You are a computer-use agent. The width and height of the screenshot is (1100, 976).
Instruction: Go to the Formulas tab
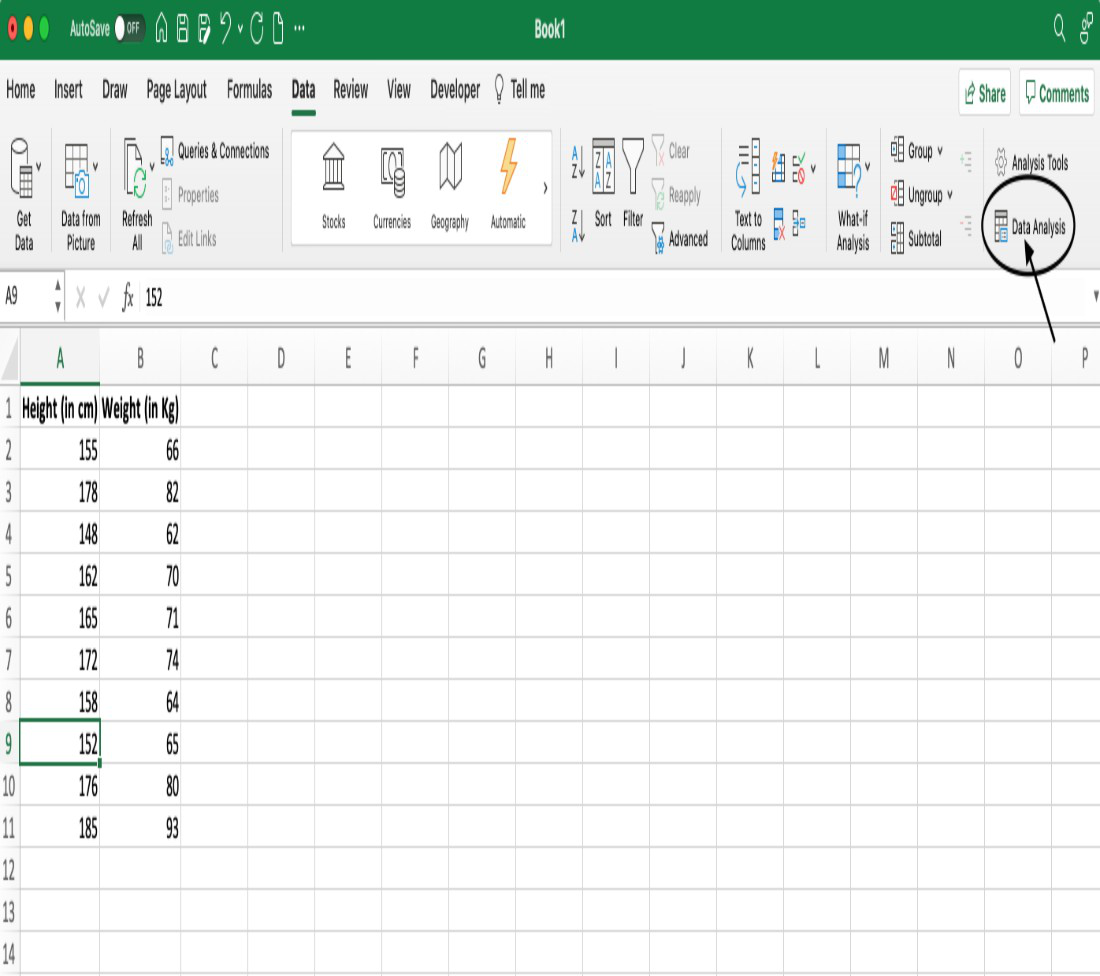pos(249,90)
